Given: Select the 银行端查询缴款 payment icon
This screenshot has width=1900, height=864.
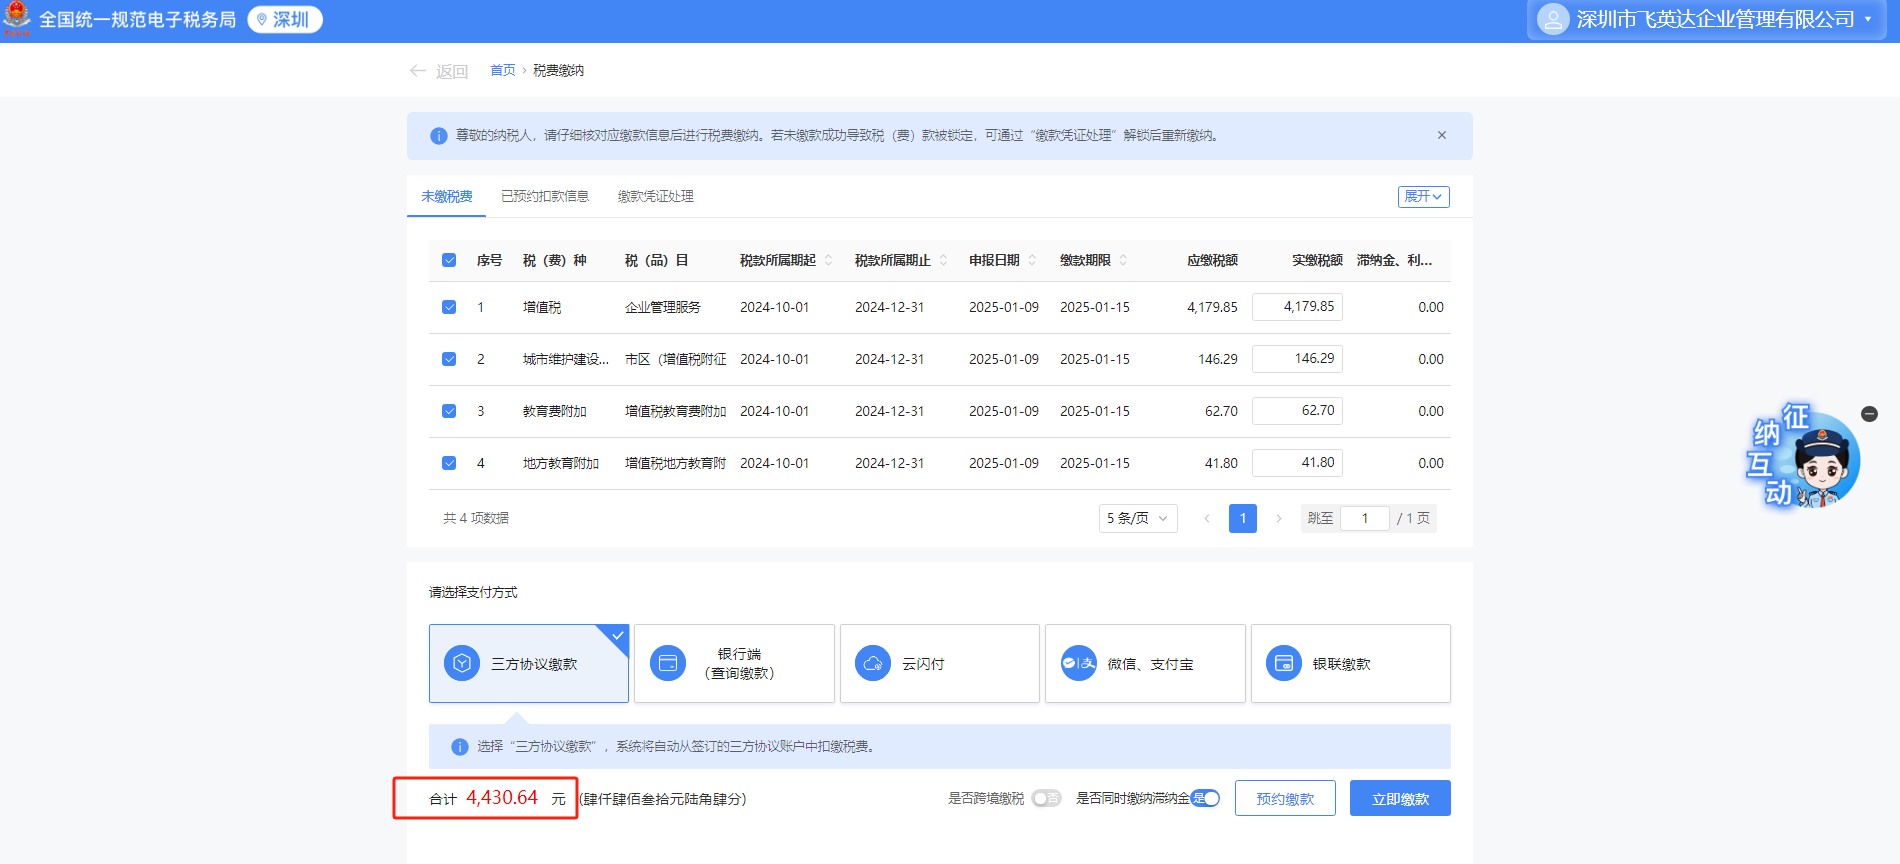Looking at the screenshot, I should [x=668, y=663].
